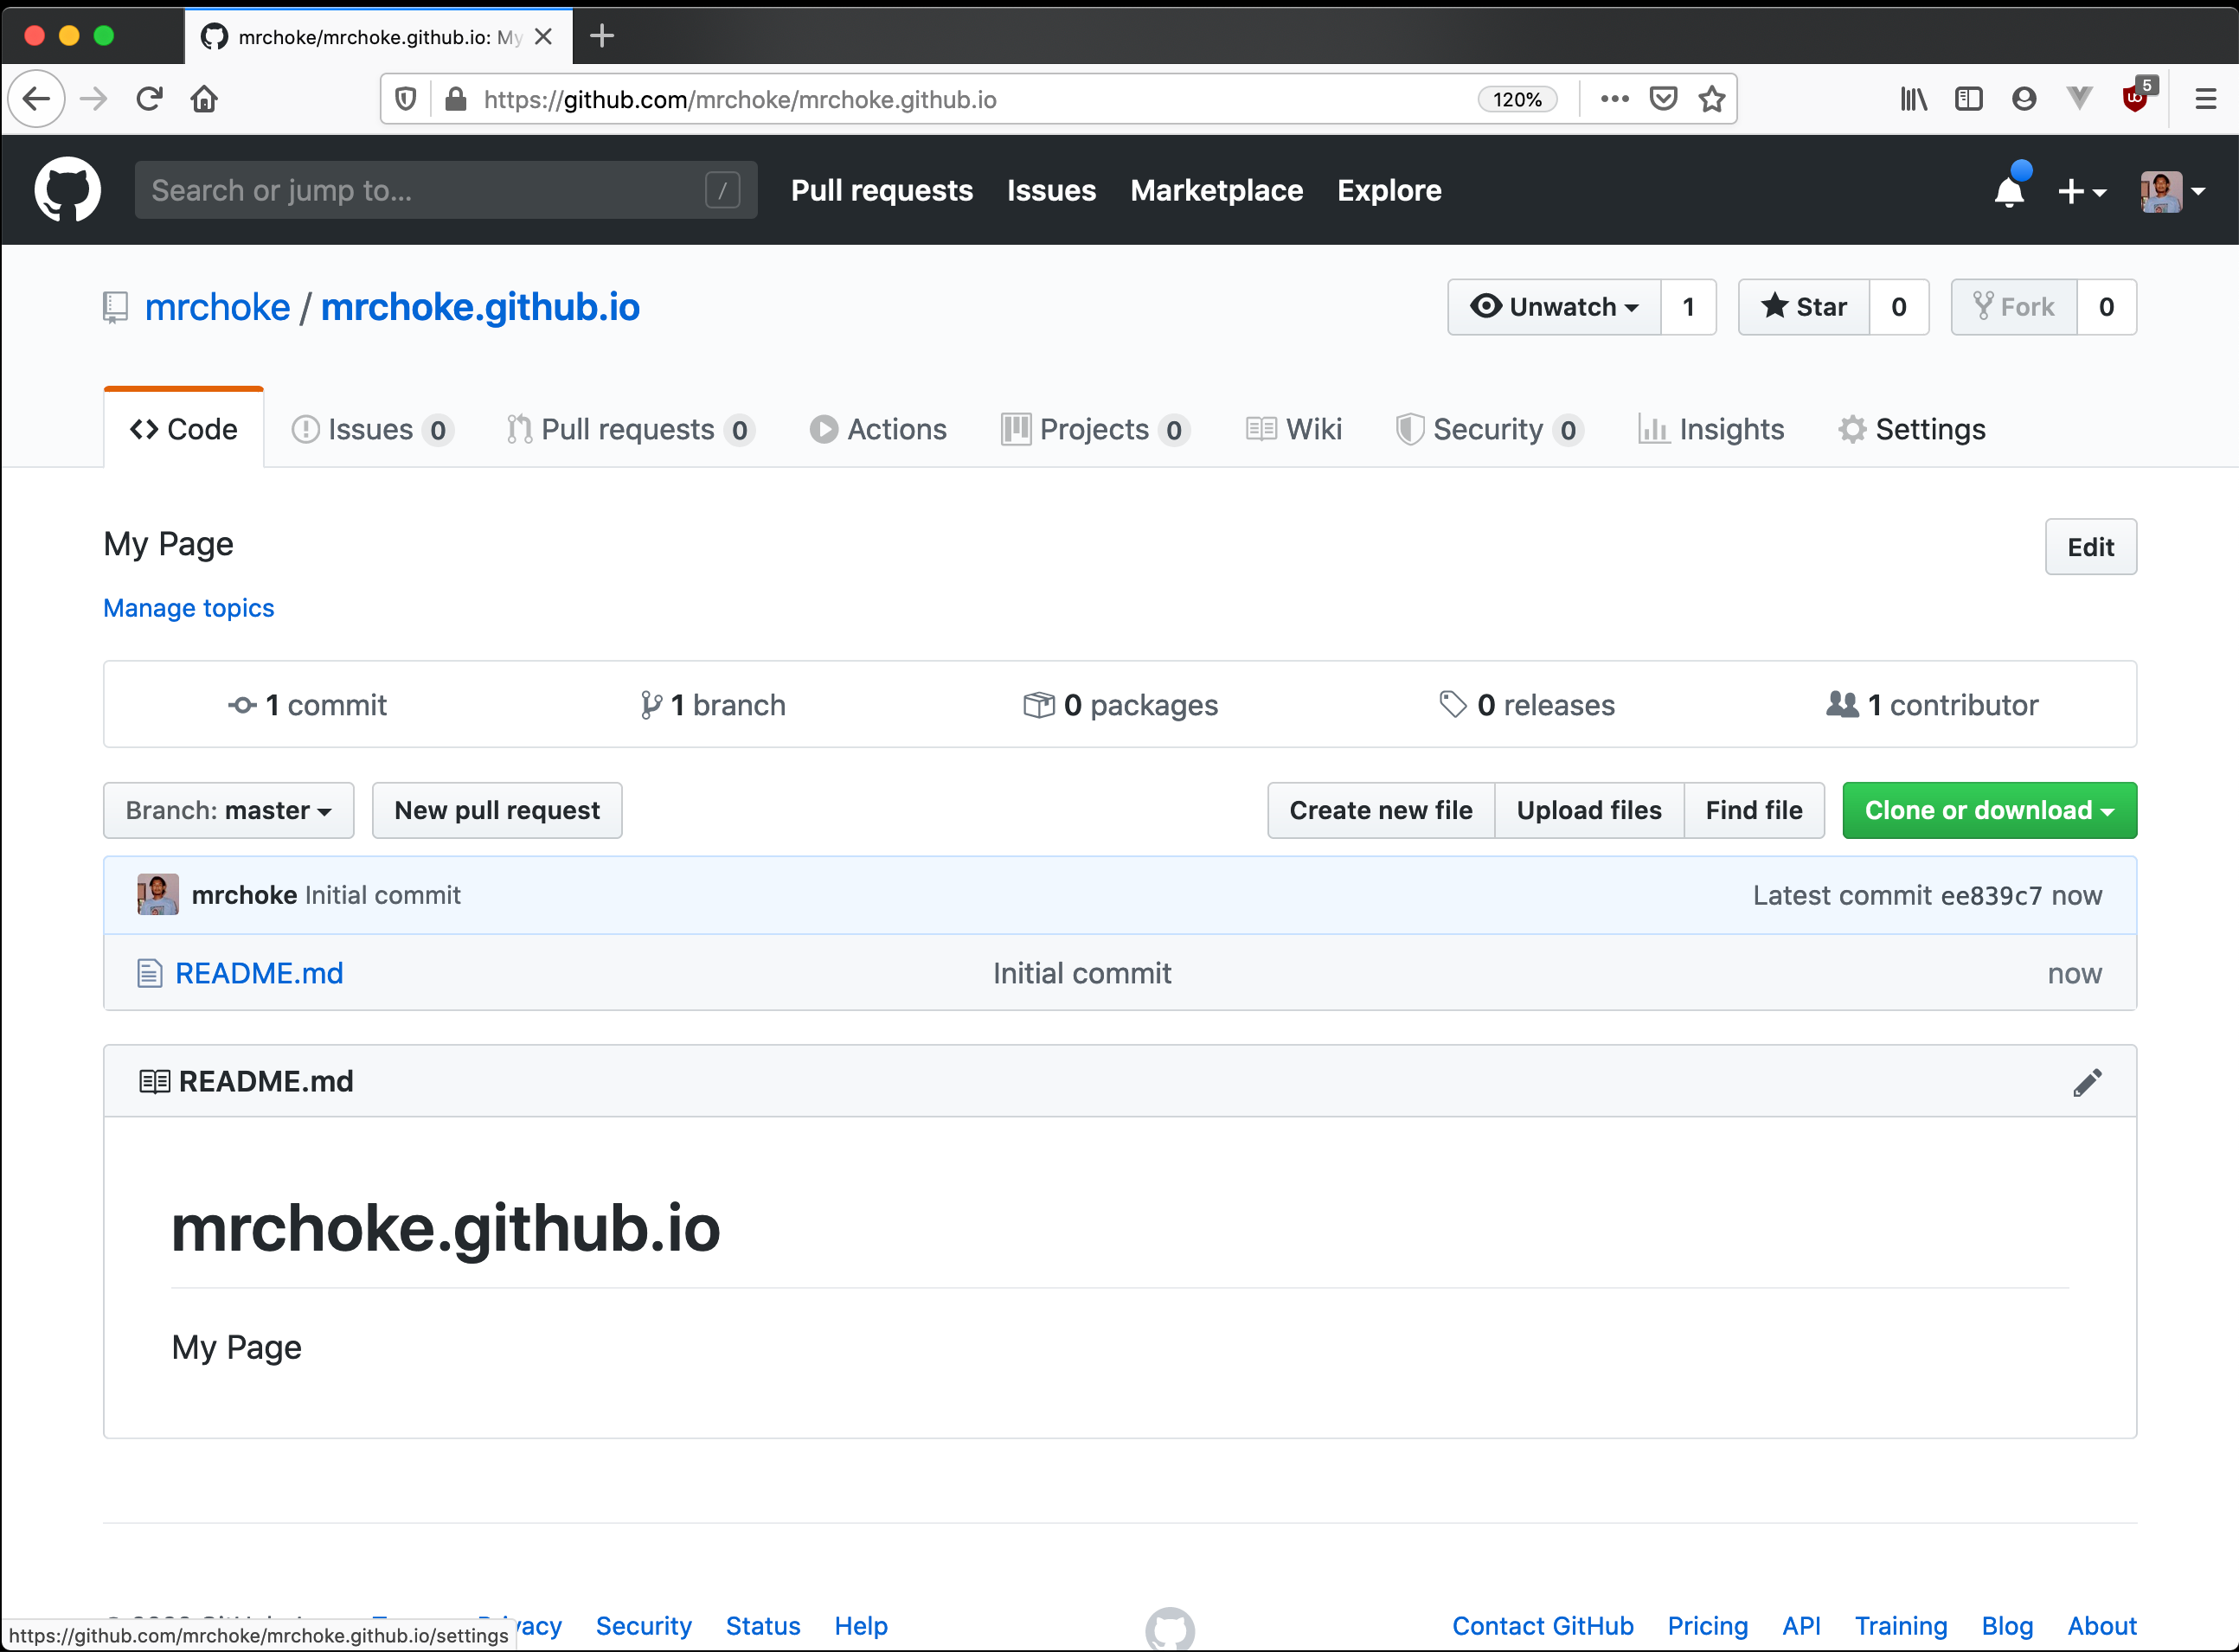
Task: Toggle the Firefox sidebar
Action: pyautogui.click(x=1968, y=98)
